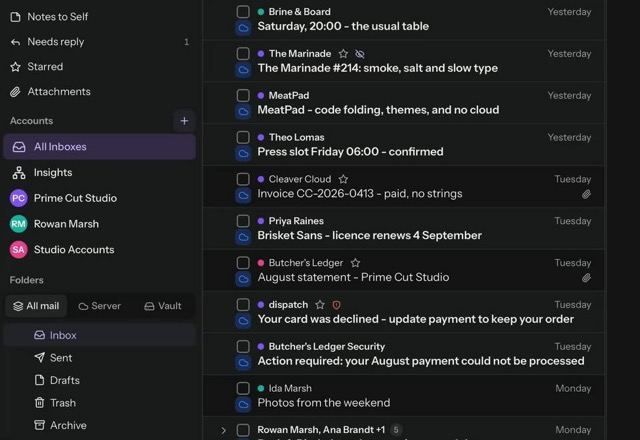The width and height of the screenshot is (640, 440).
Task: Select All Inboxes in sidebar
Action: click(100, 147)
